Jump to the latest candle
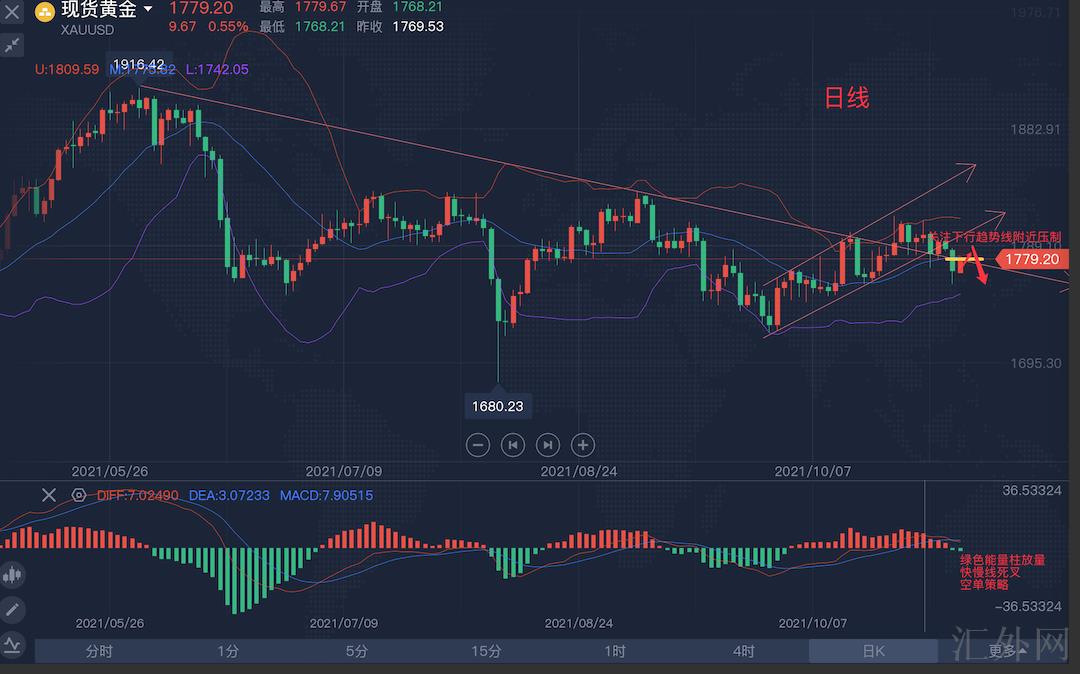 (x=548, y=445)
